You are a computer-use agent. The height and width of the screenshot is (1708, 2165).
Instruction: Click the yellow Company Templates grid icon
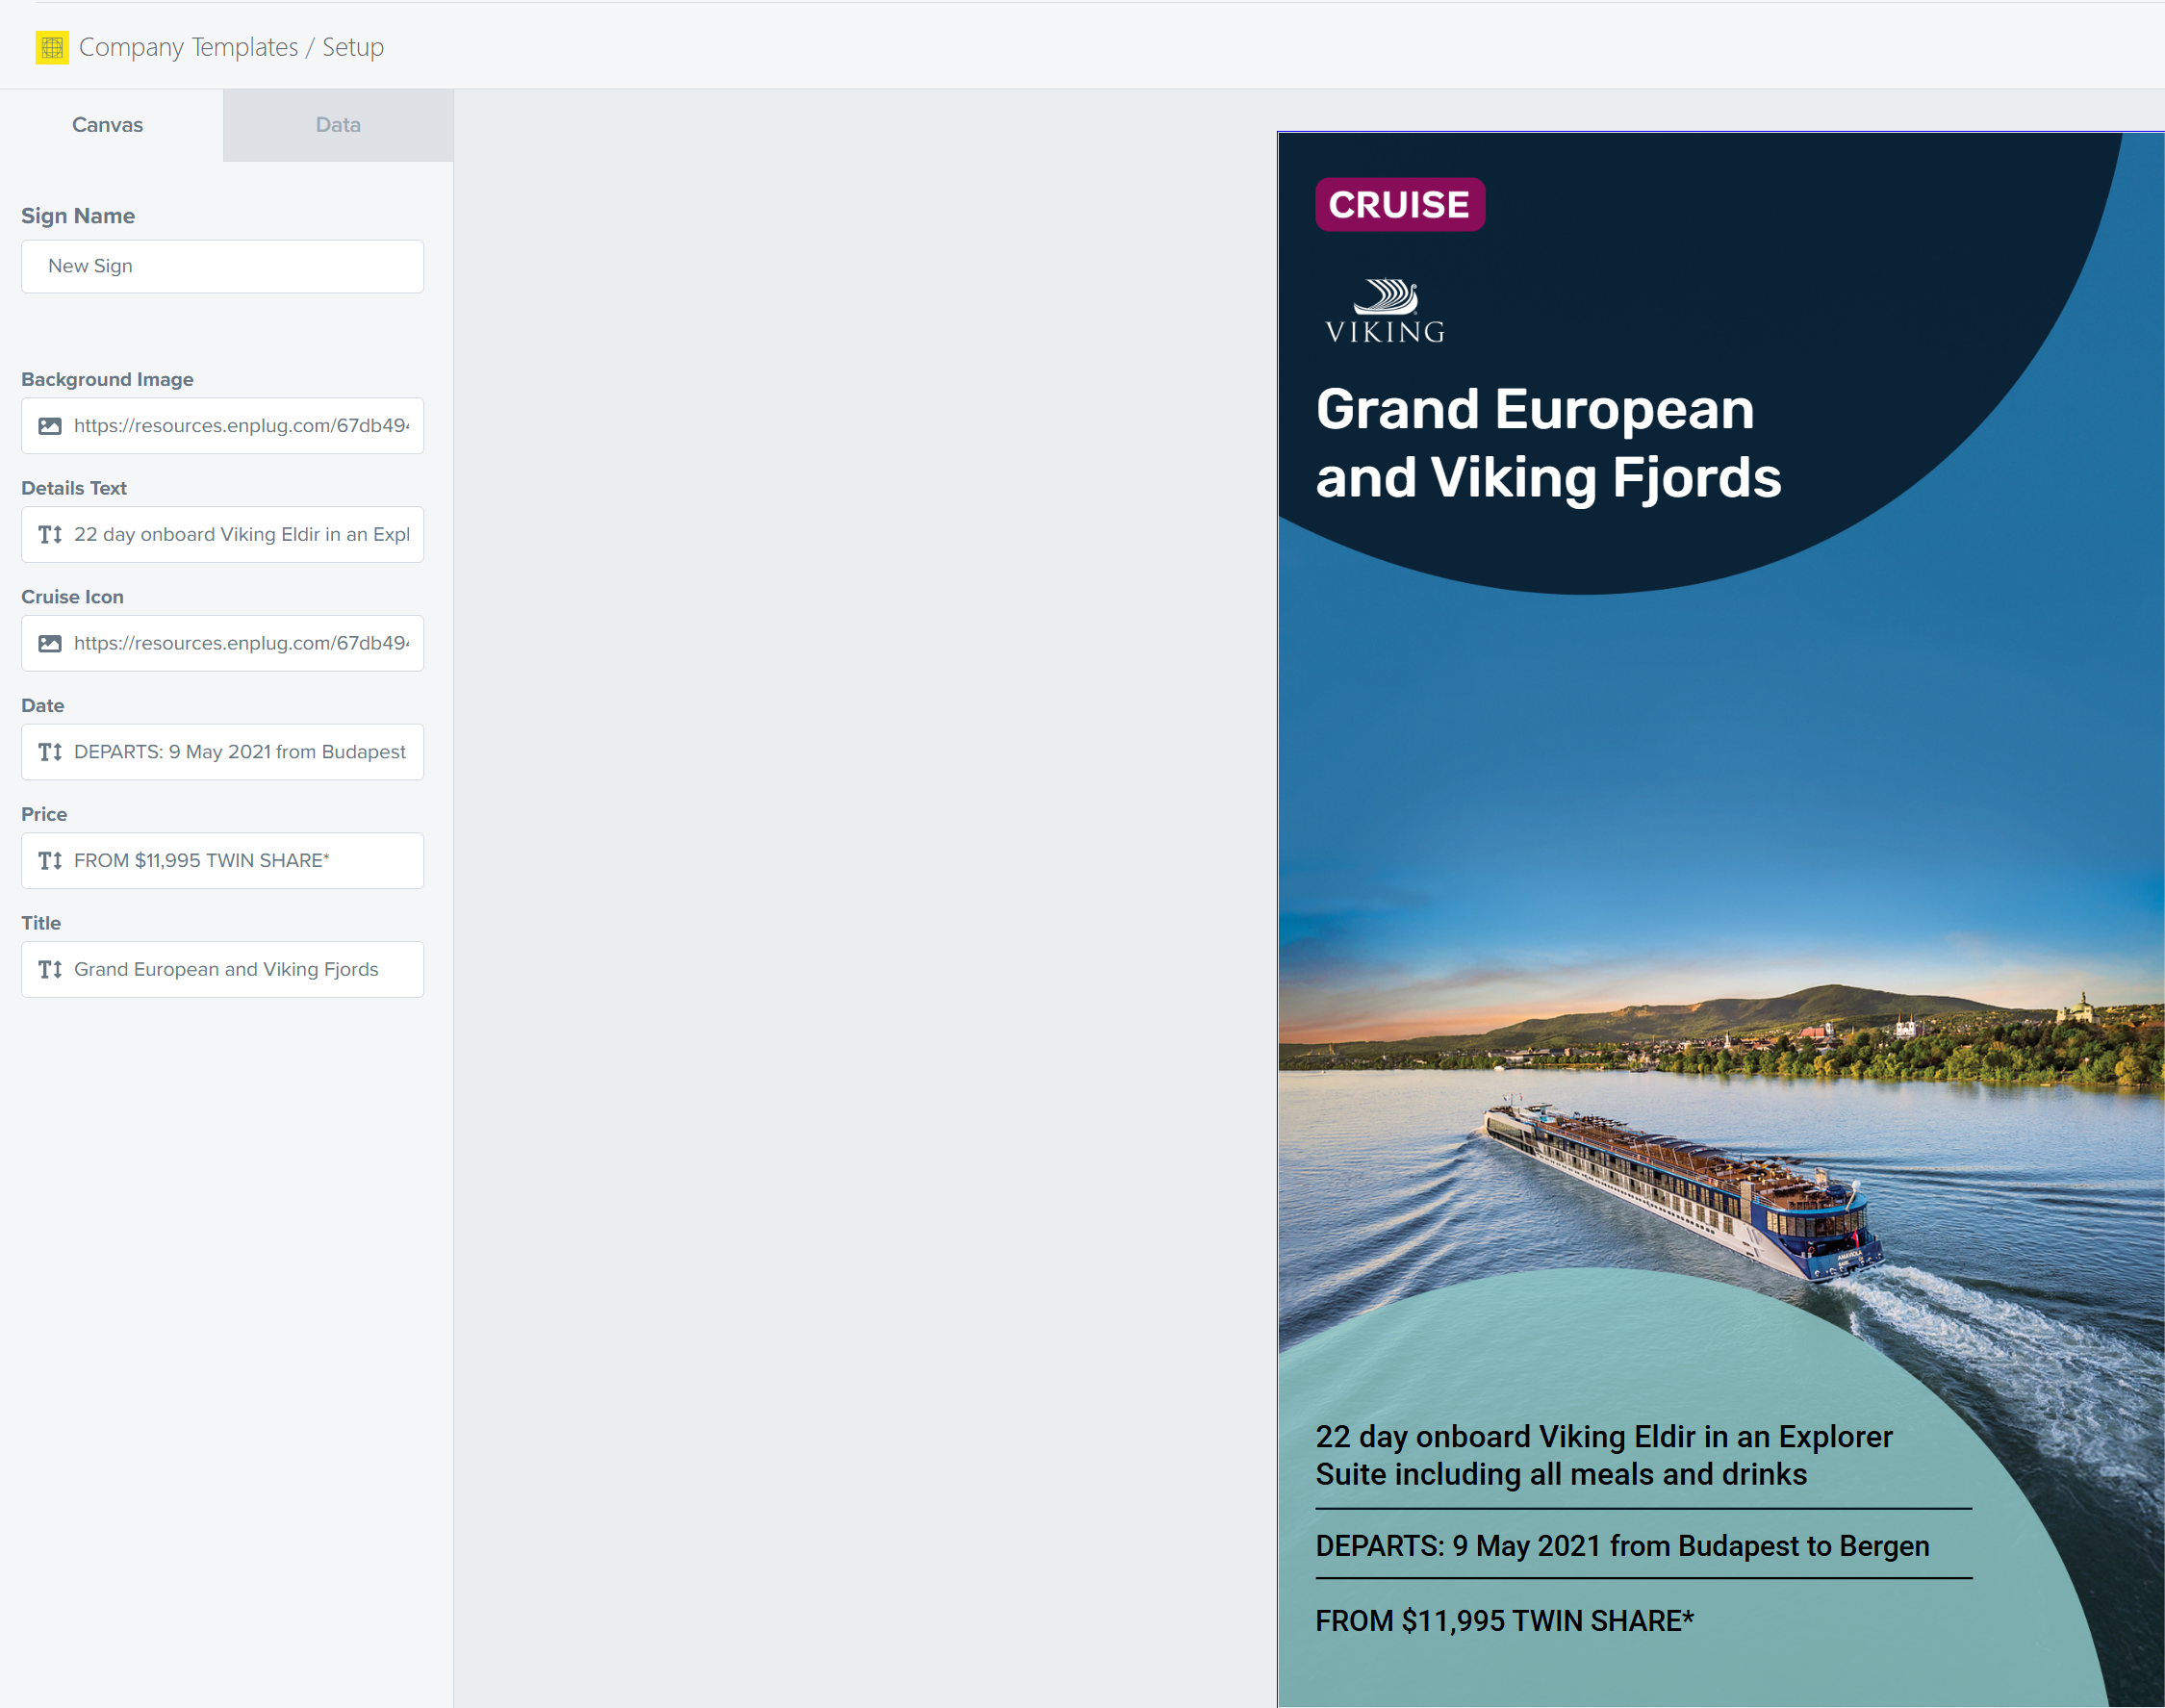(52, 47)
